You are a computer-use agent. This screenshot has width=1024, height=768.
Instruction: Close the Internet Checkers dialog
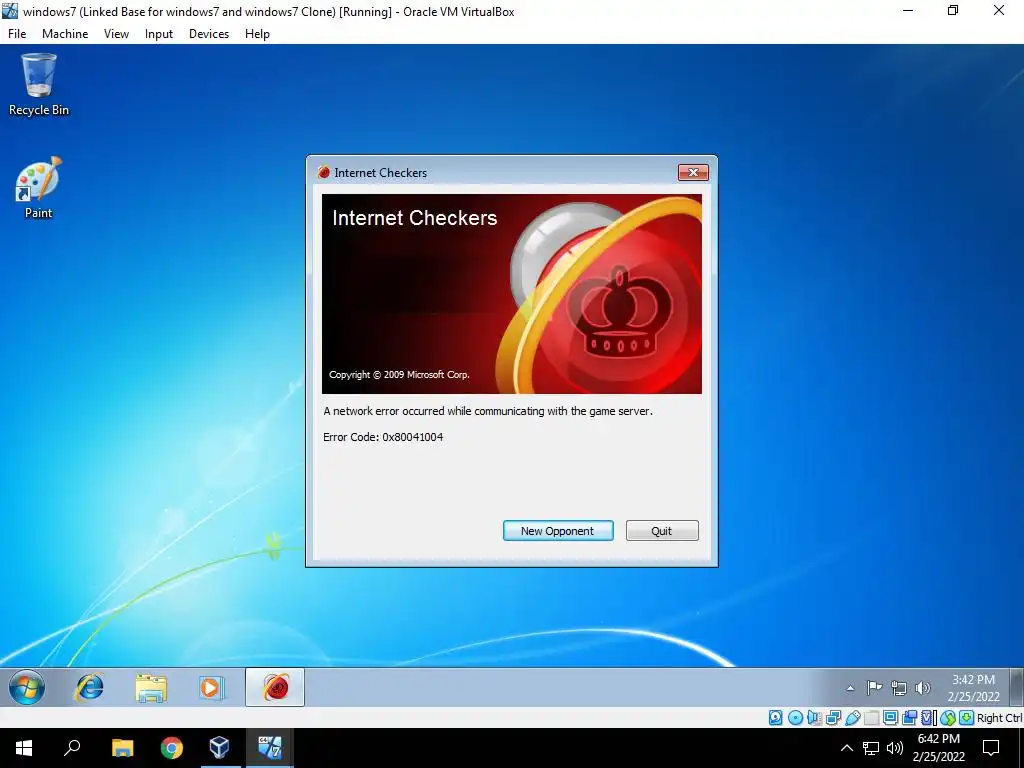coord(693,172)
